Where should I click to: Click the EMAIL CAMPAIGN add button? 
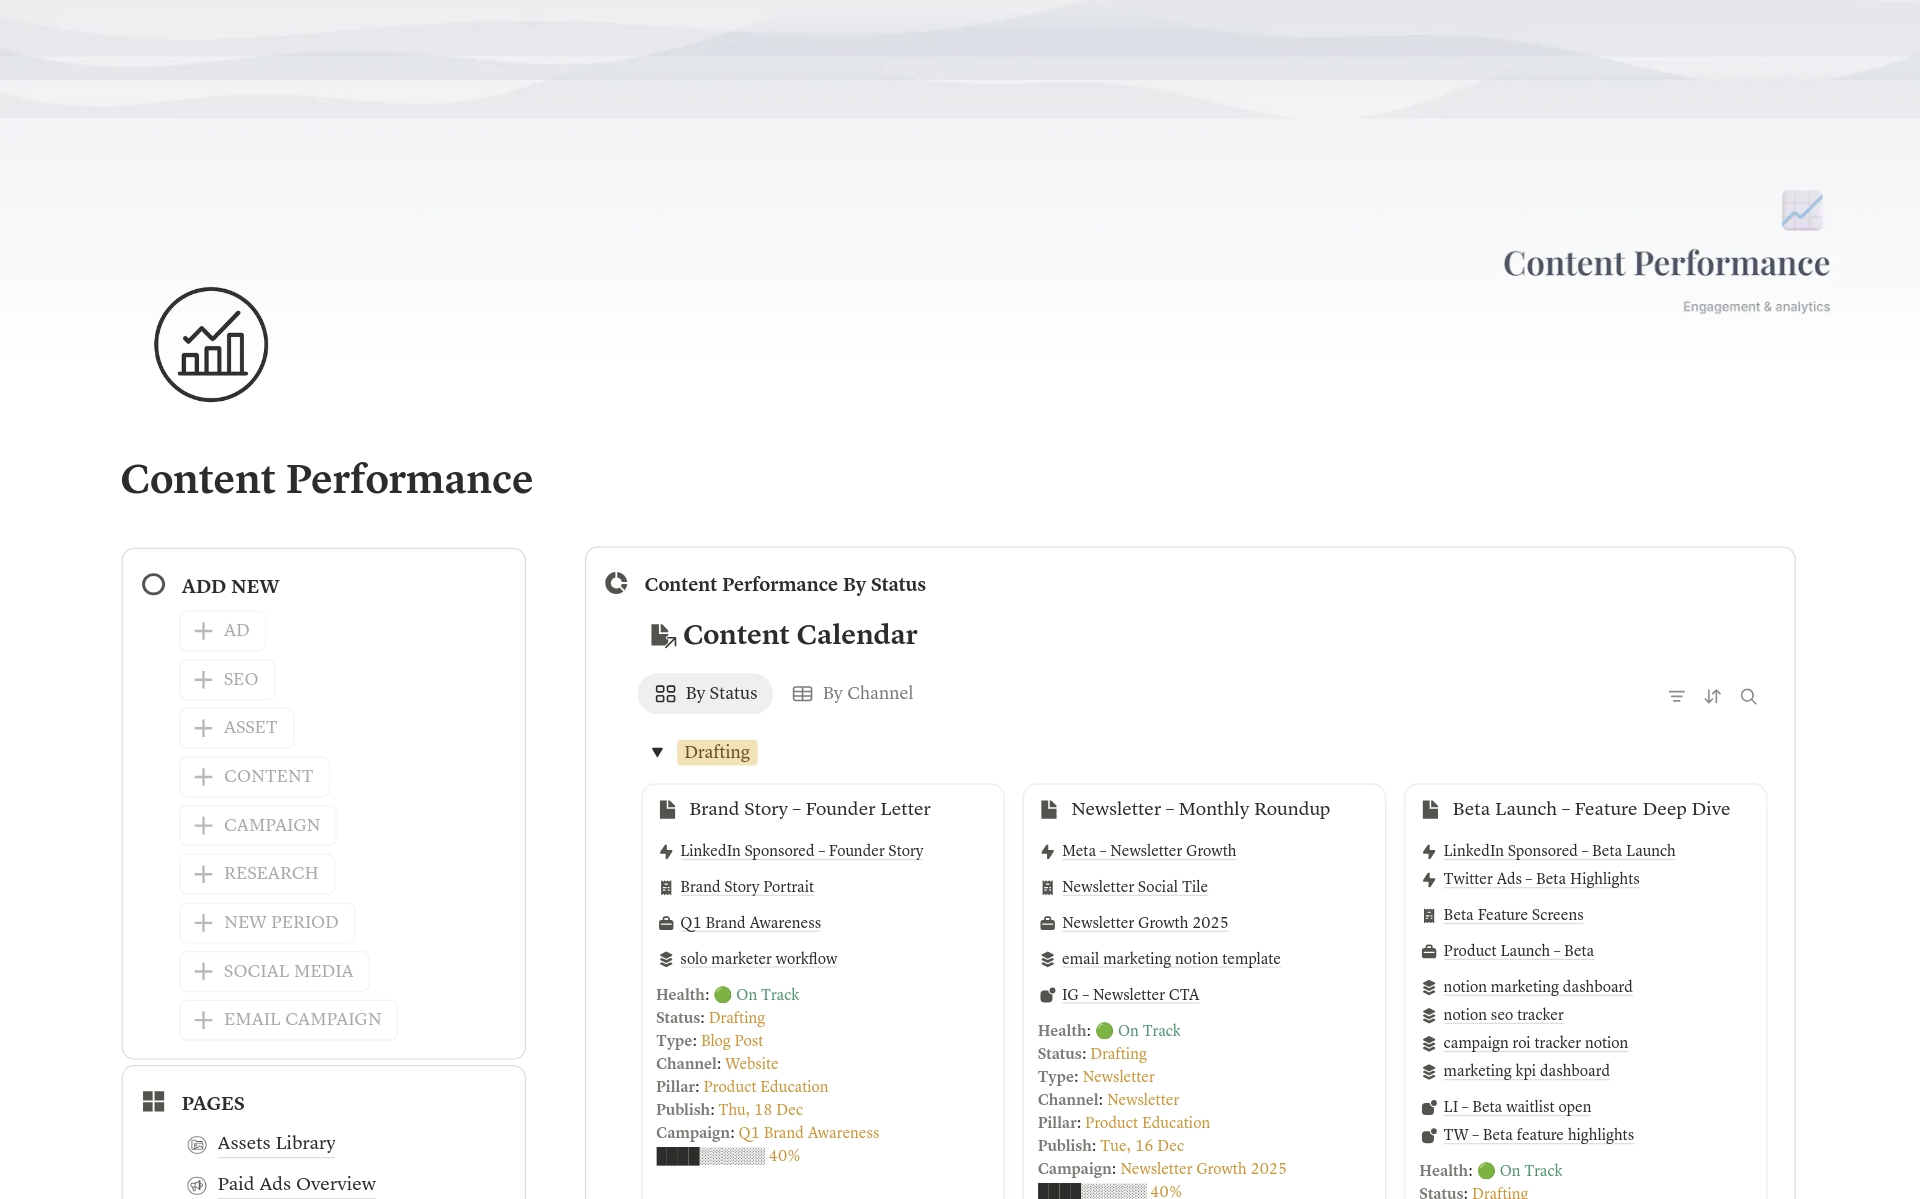(x=288, y=1020)
